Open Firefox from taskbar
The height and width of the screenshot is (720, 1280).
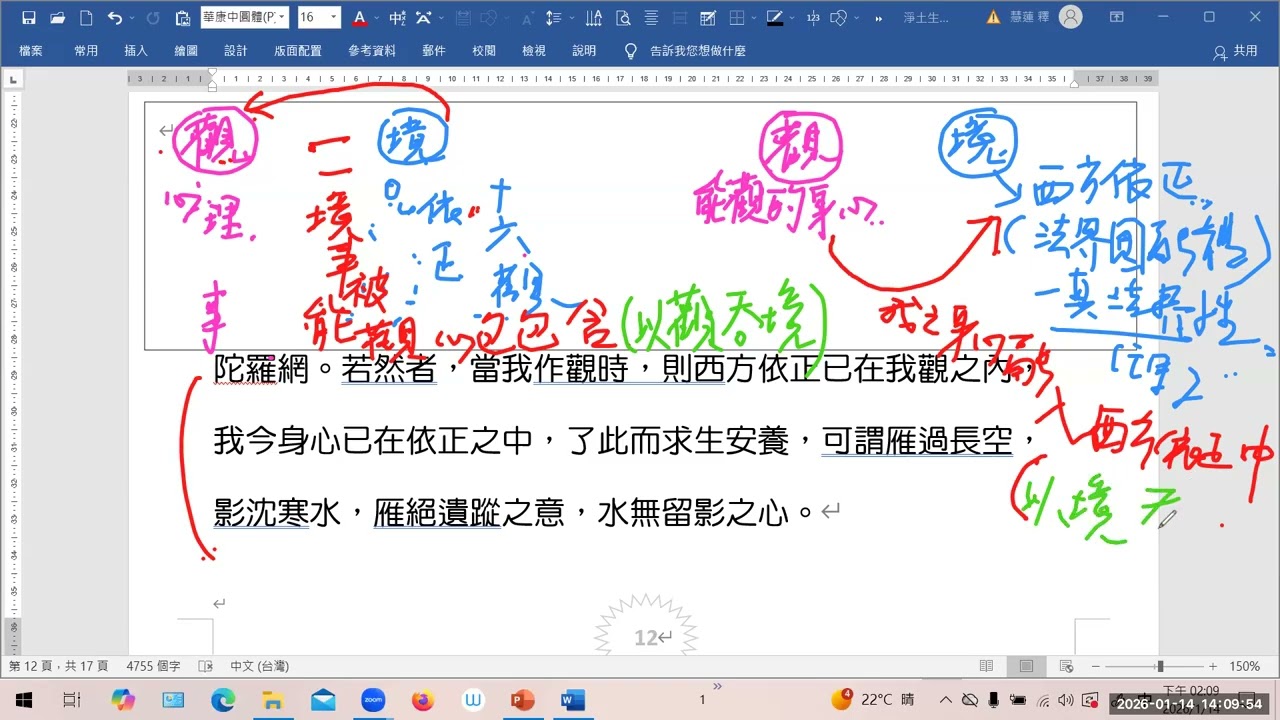[x=423, y=700]
